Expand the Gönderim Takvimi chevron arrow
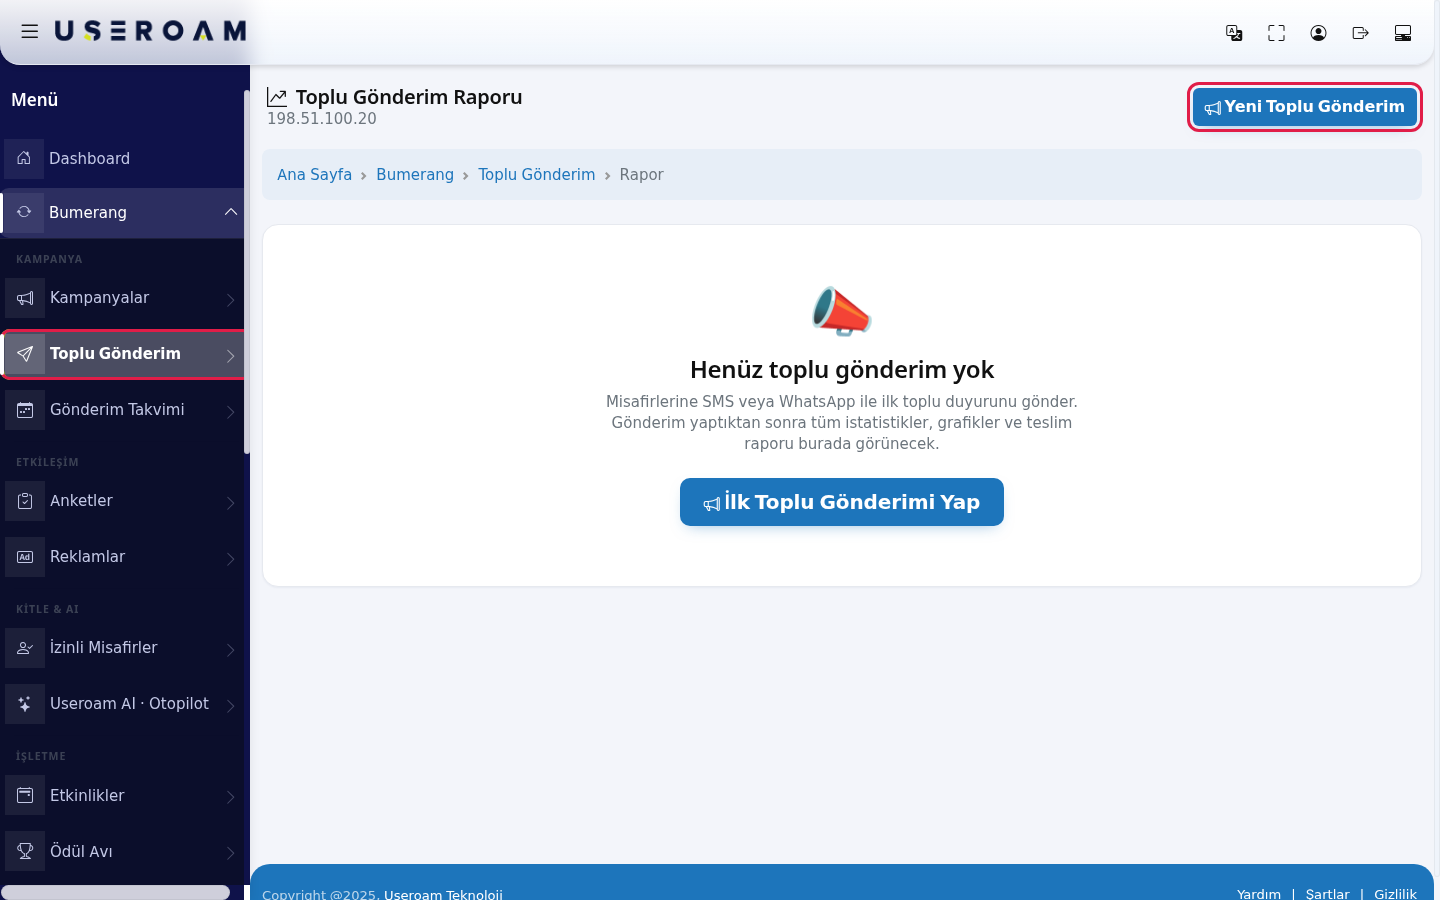The height and width of the screenshot is (900, 1440). pyautogui.click(x=231, y=411)
